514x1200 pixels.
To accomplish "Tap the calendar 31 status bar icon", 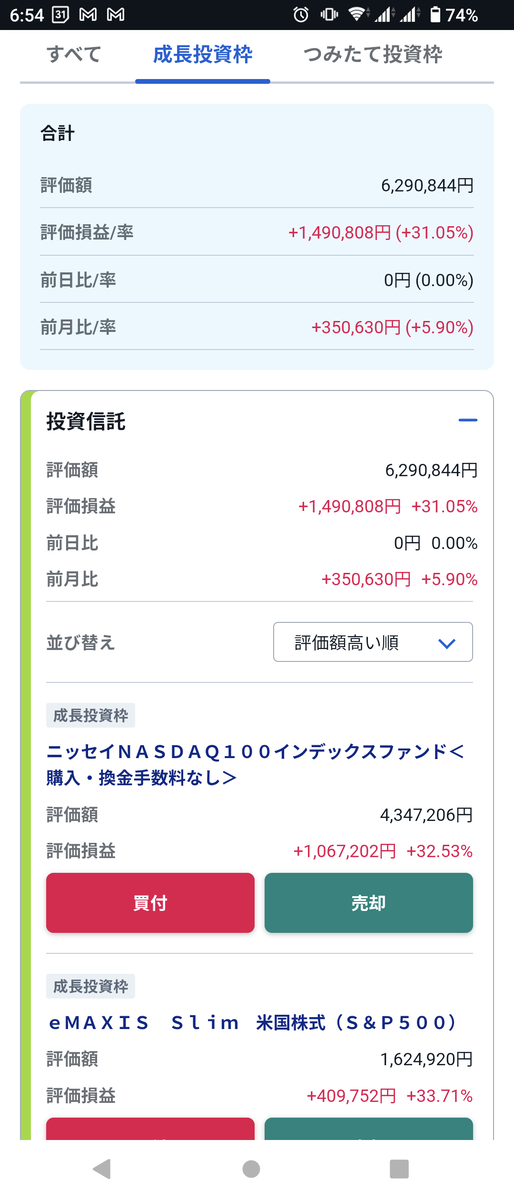I will pyautogui.click(x=60, y=15).
